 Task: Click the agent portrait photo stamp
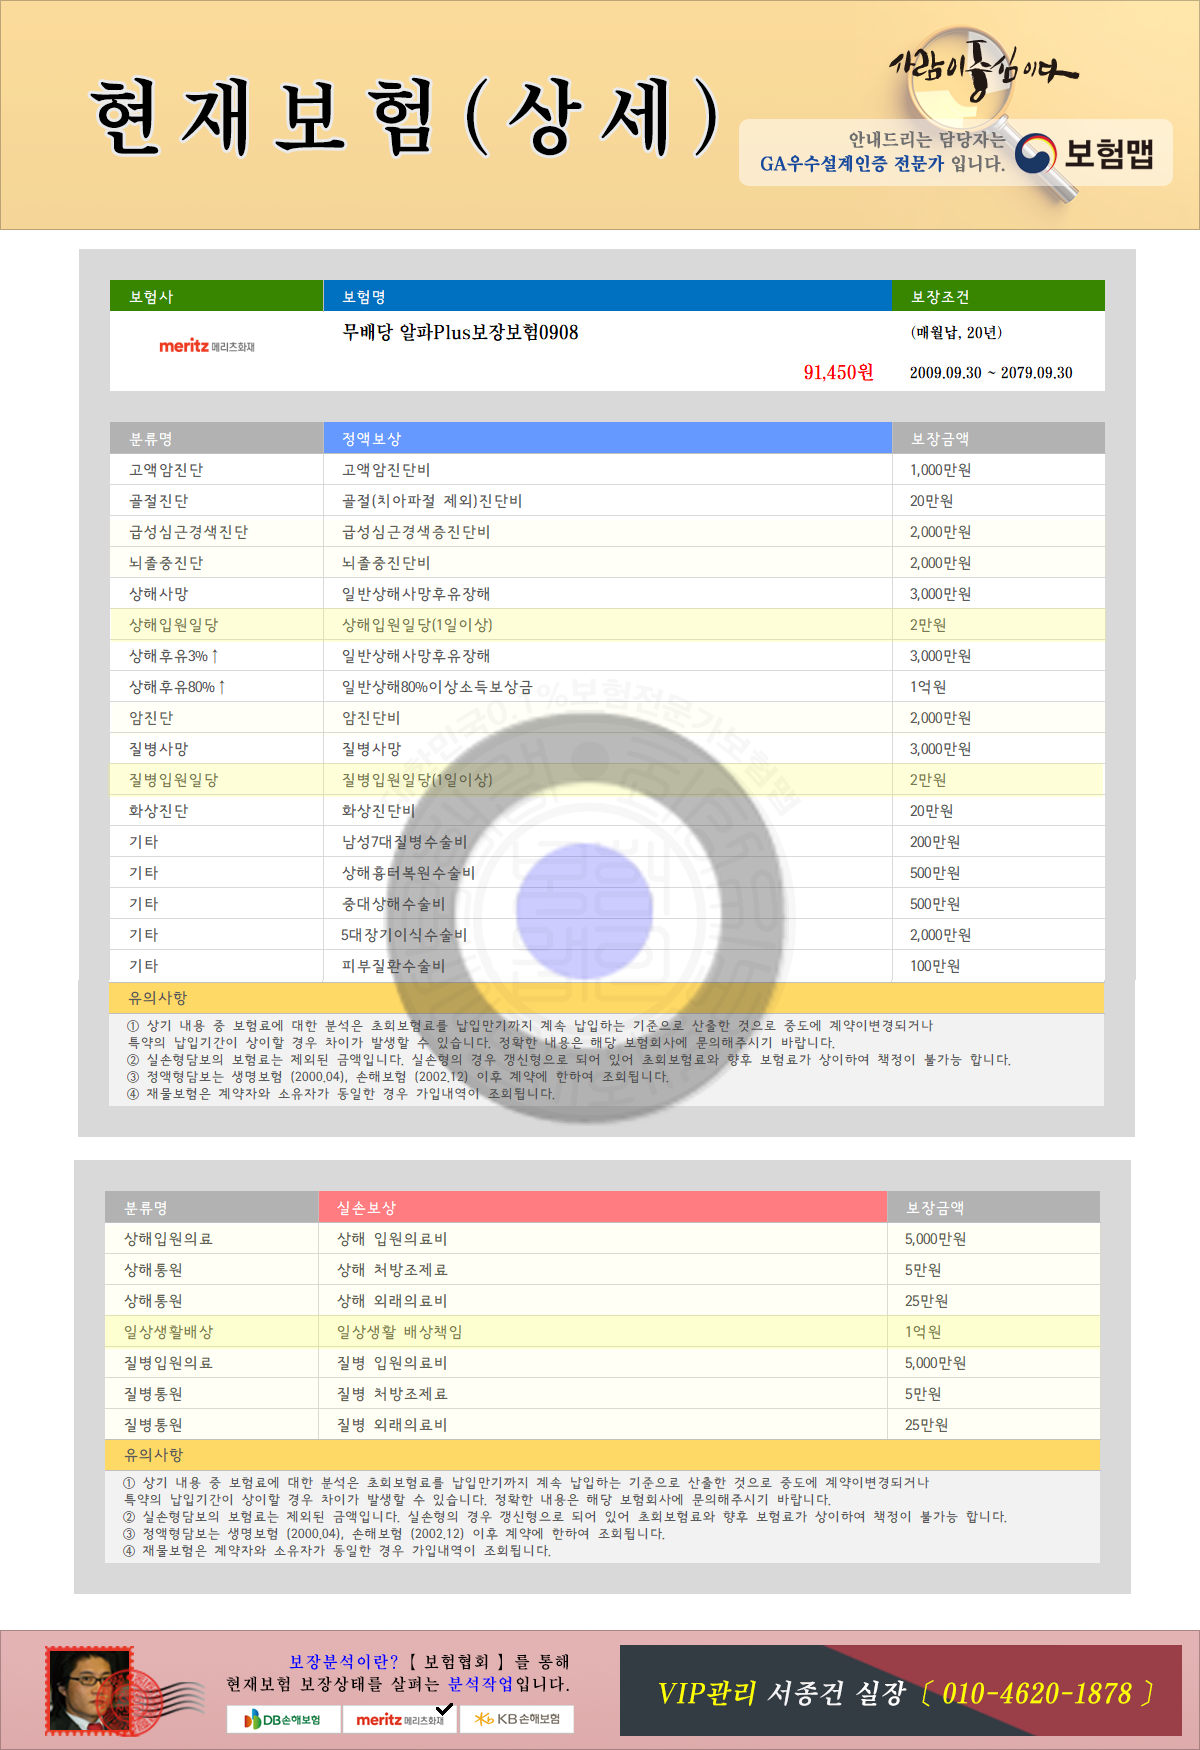(90, 1690)
